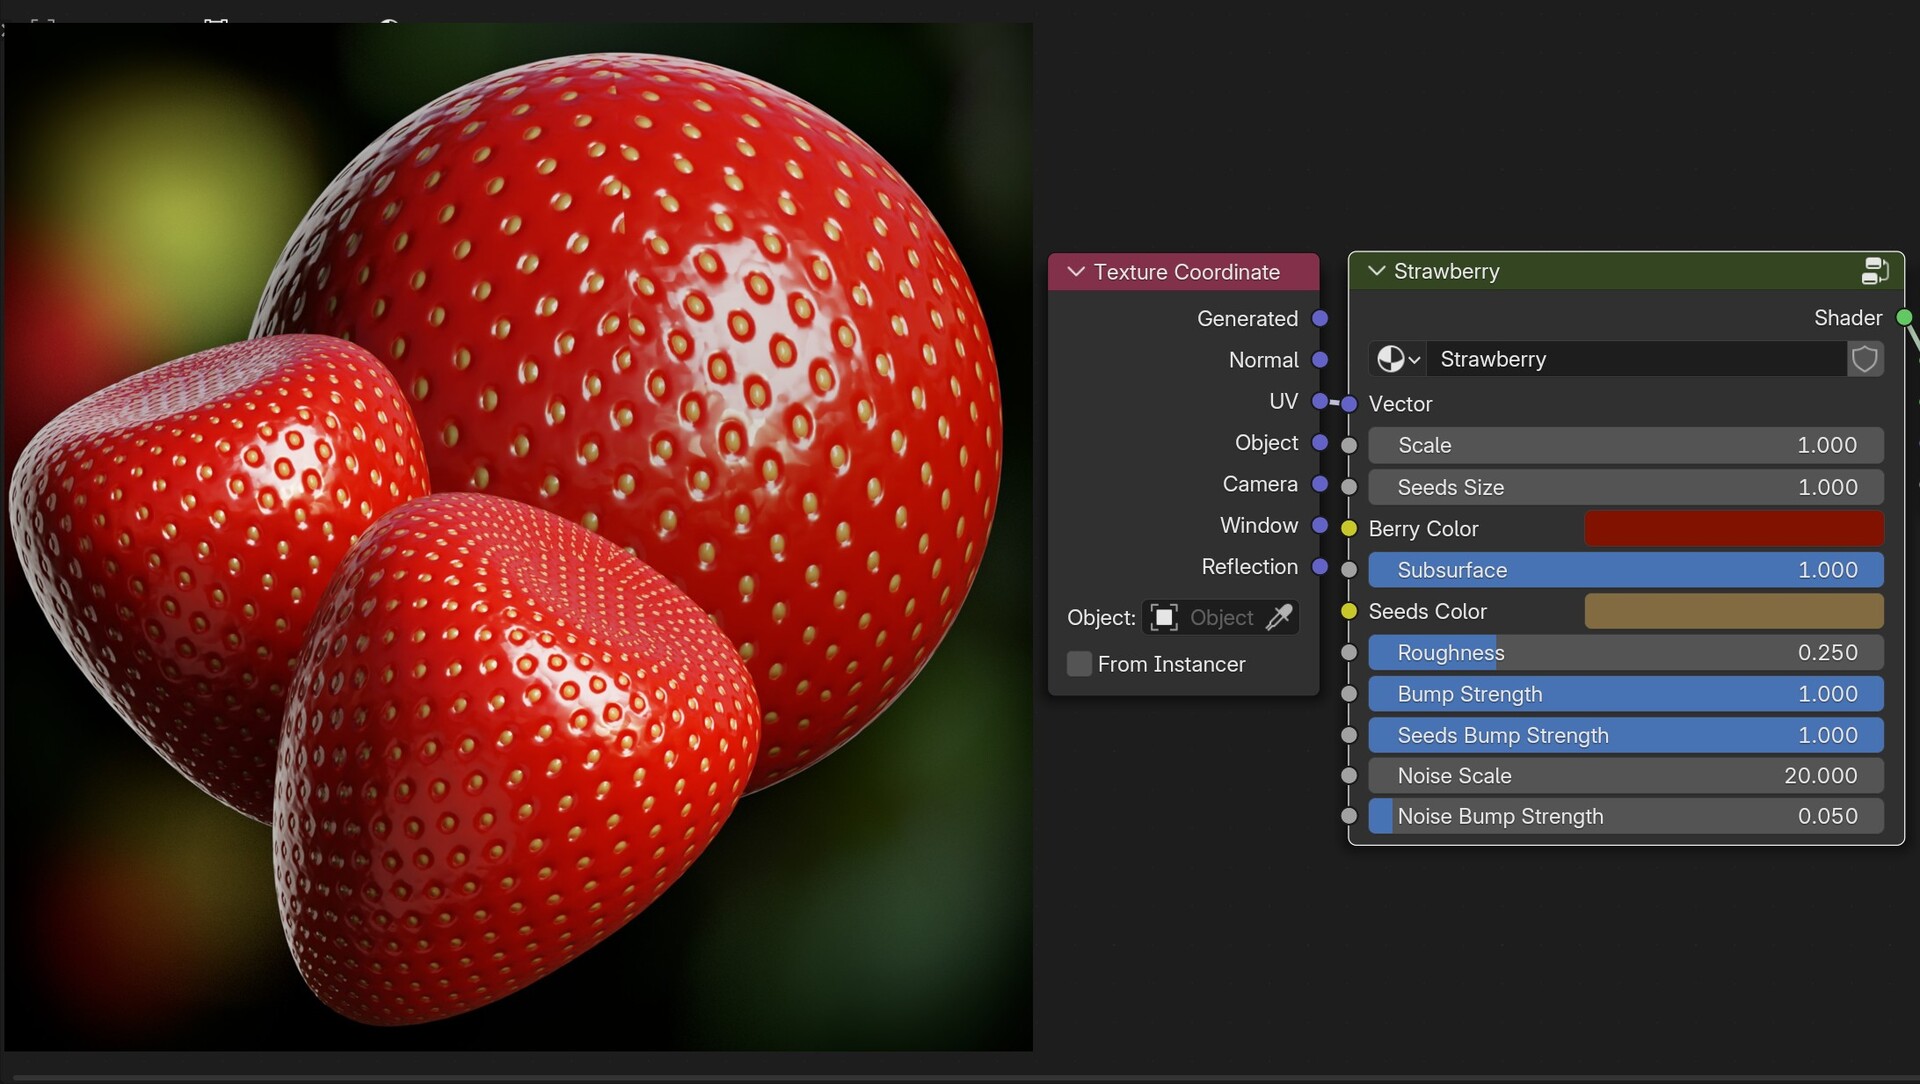1920x1084 pixels.
Task: Collapse the Texture Coordinate node
Action: point(1077,271)
